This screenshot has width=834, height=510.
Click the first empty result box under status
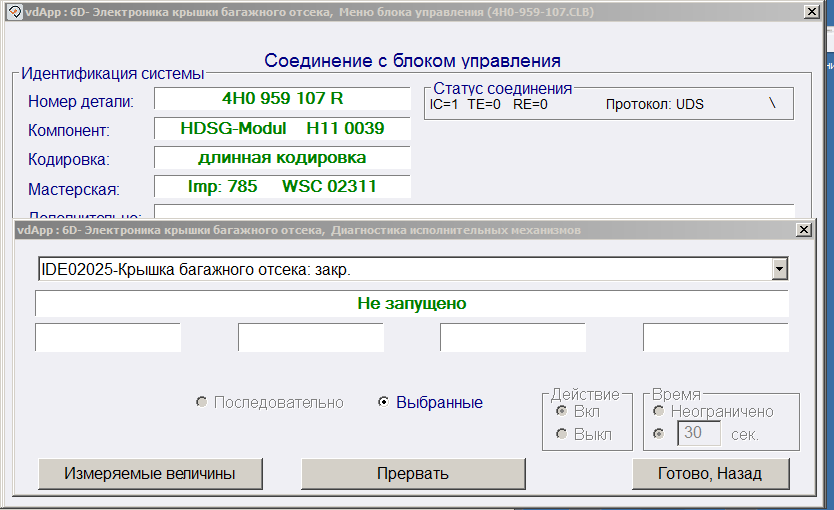click(x=108, y=338)
